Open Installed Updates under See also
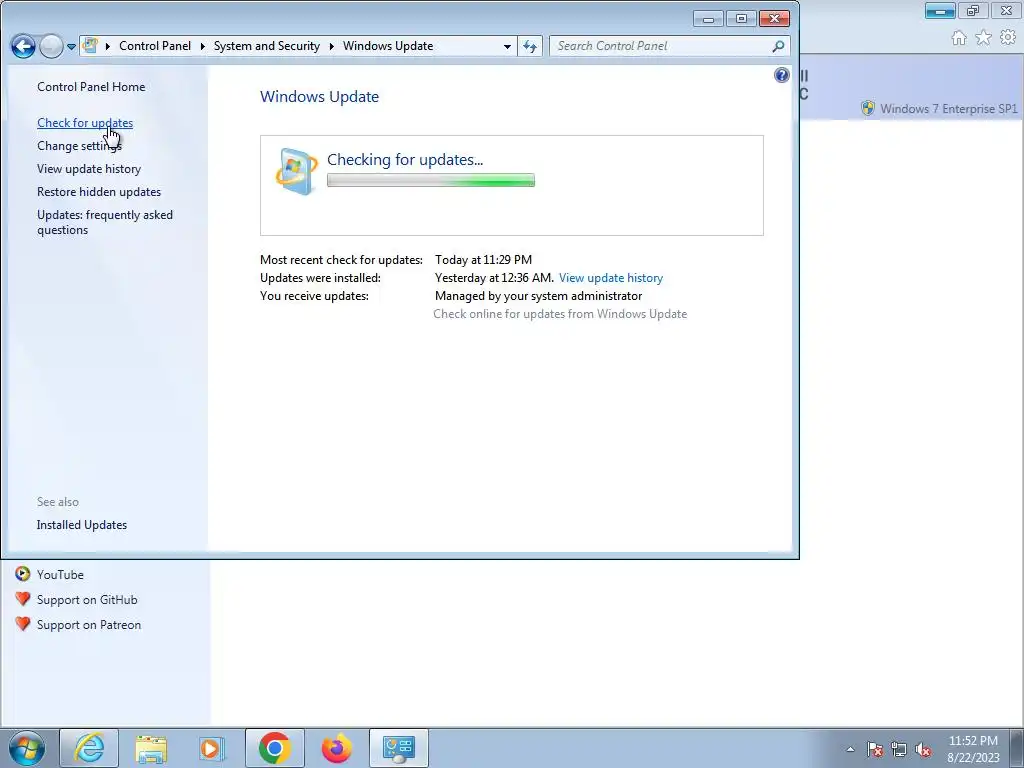 [x=82, y=525]
